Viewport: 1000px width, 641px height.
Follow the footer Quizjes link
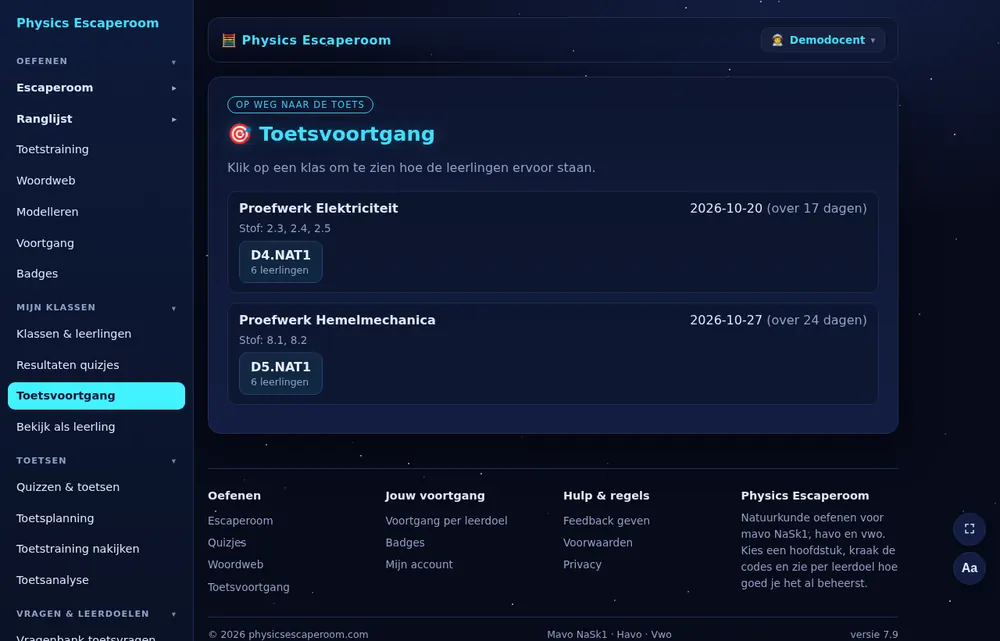pyautogui.click(x=227, y=542)
